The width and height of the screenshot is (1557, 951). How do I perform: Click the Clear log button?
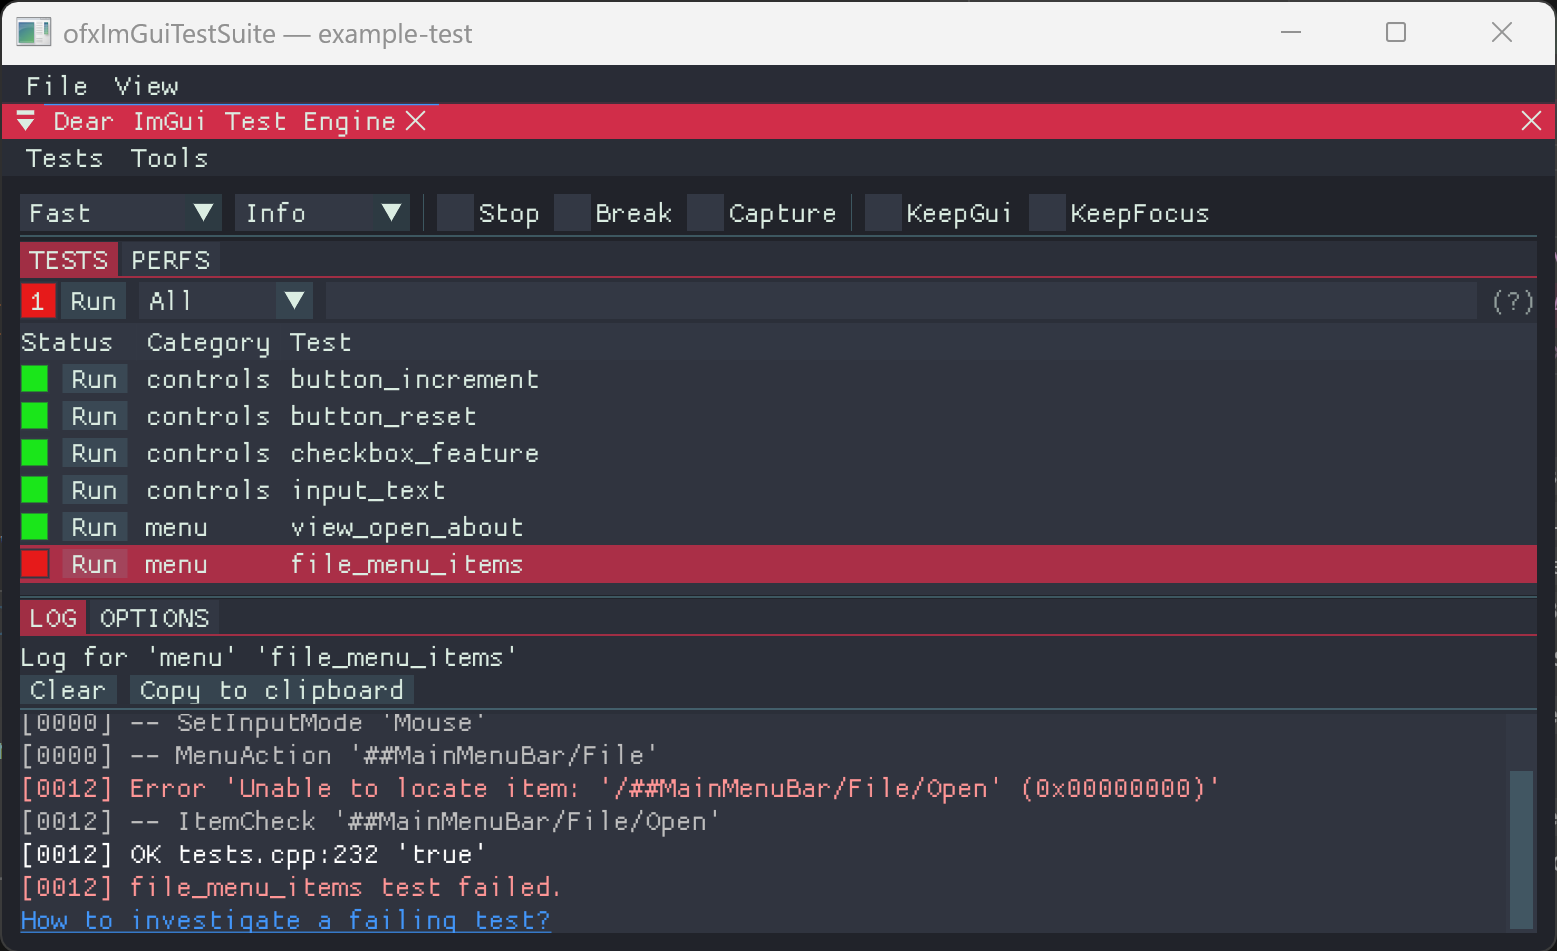(x=68, y=690)
